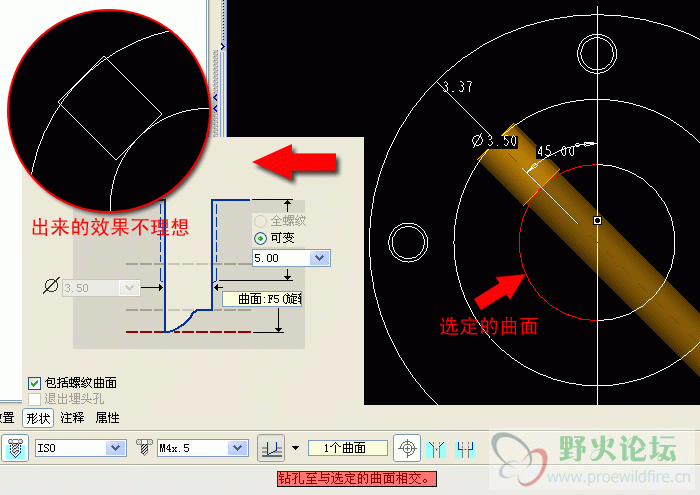Click the crosshair thread surface icon
Viewport: 700px width, 495px height.
(x=407, y=448)
